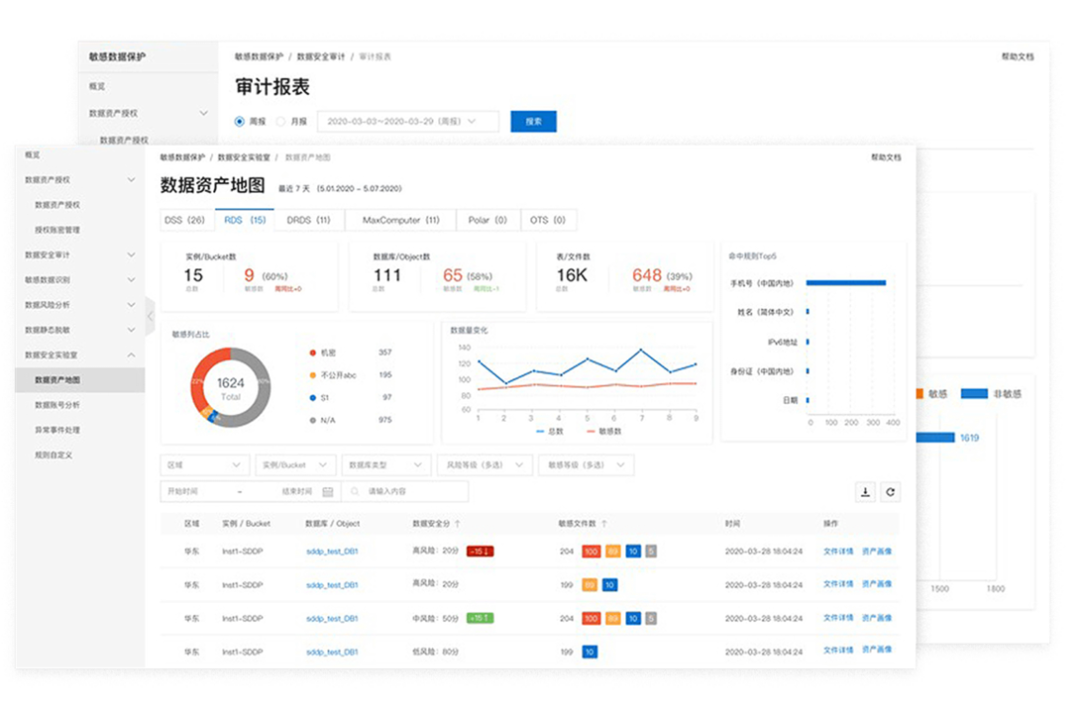Sort by 敏感文件数 arrow
This screenshot has height=707, width=1080.
[604, 524]
